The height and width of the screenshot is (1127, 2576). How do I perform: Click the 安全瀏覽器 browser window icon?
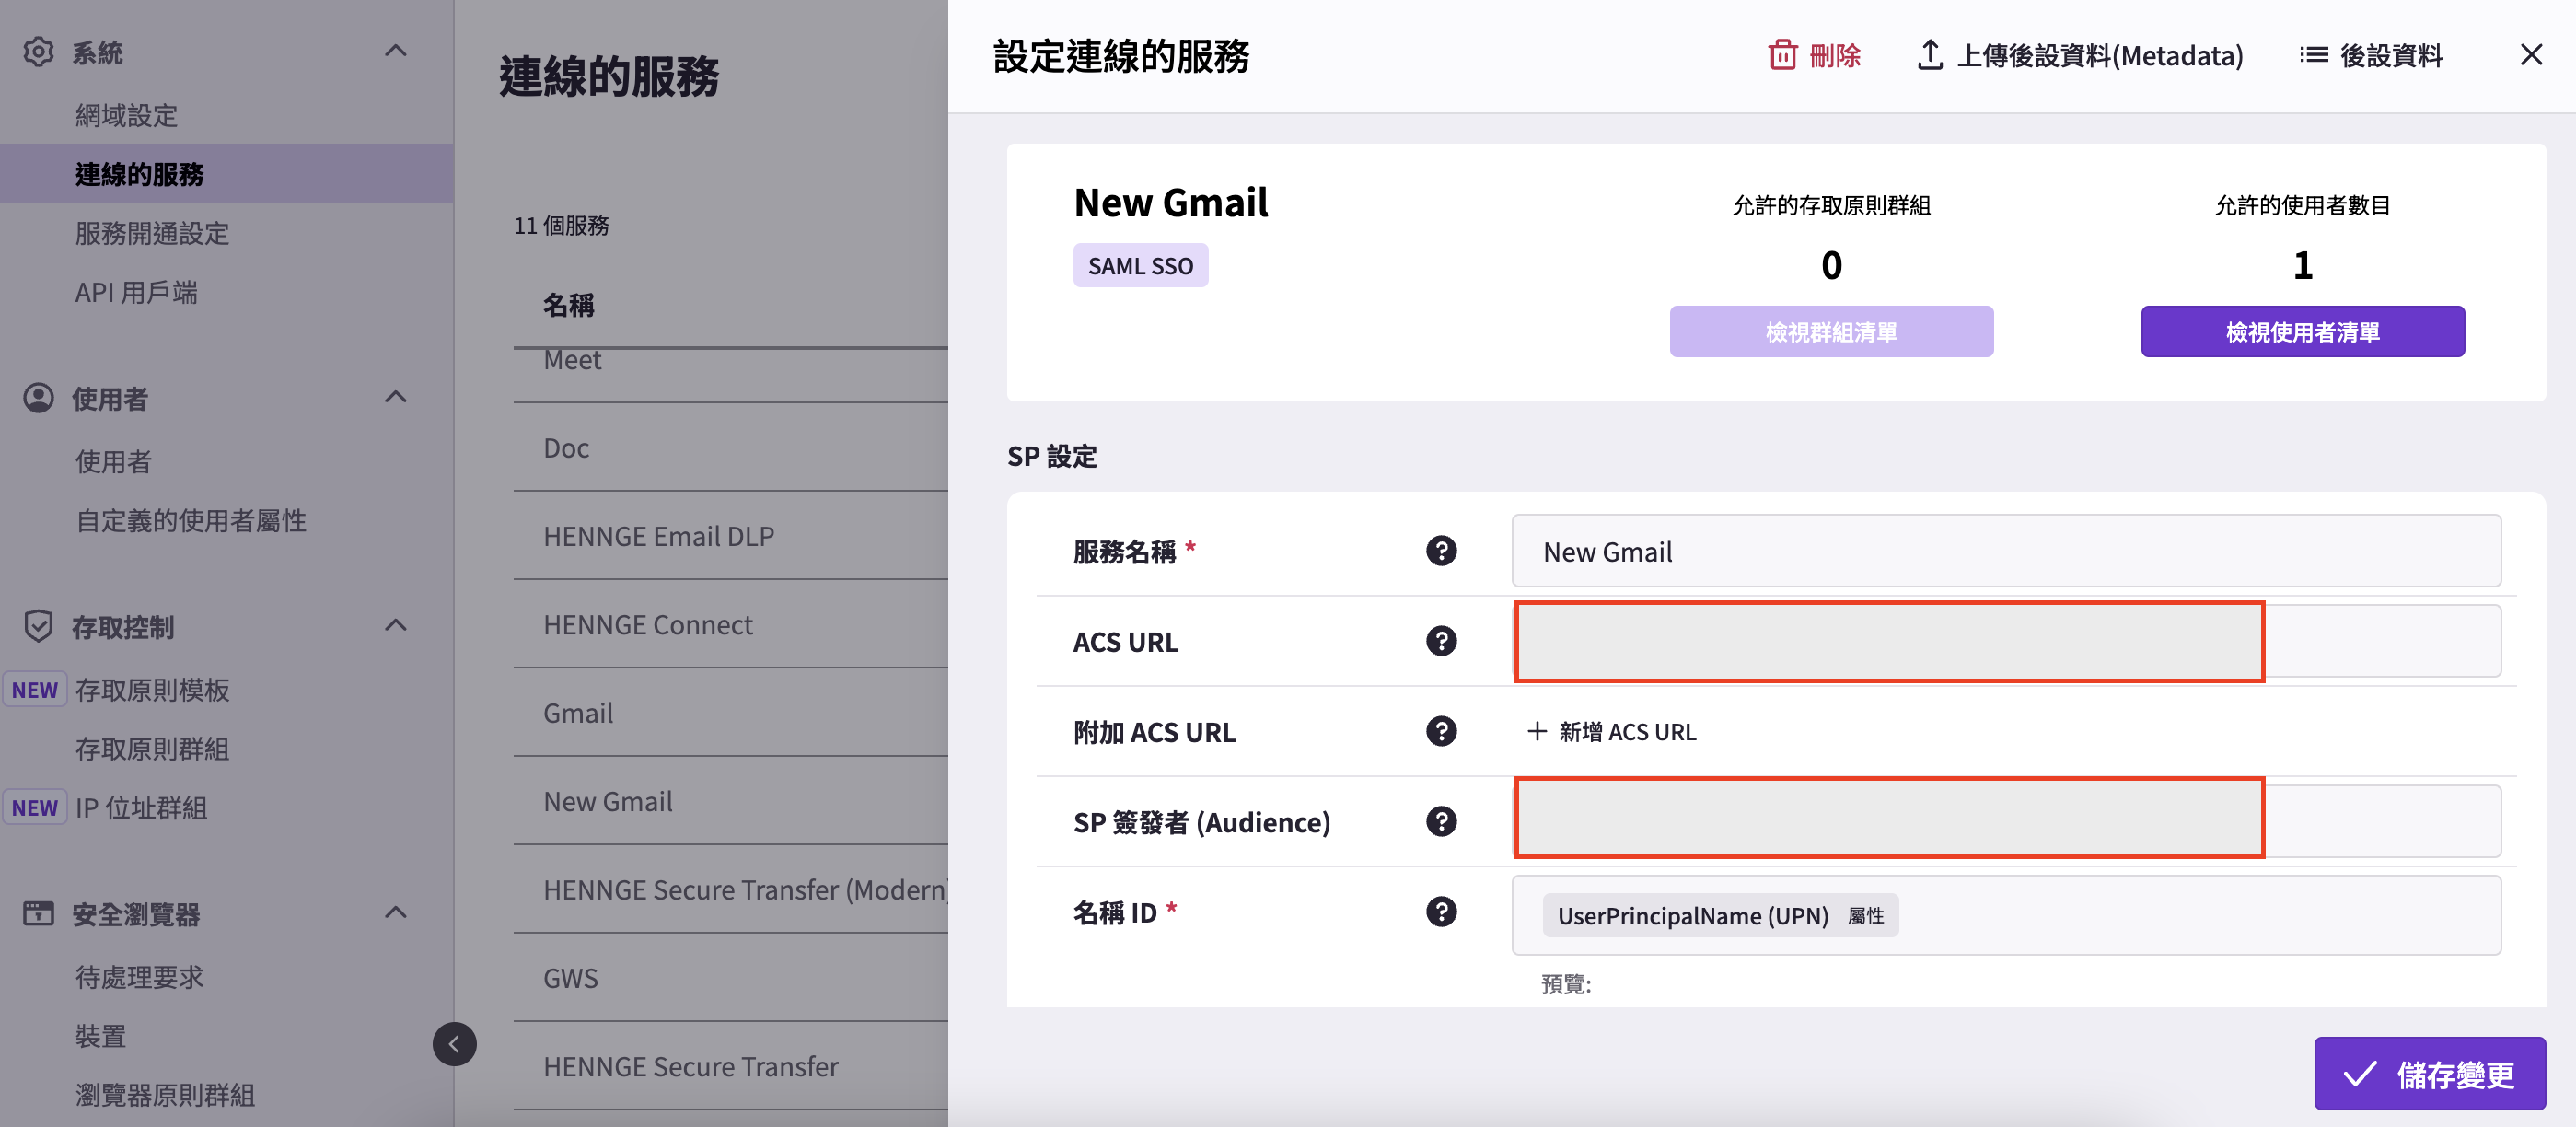coord(38,913)
